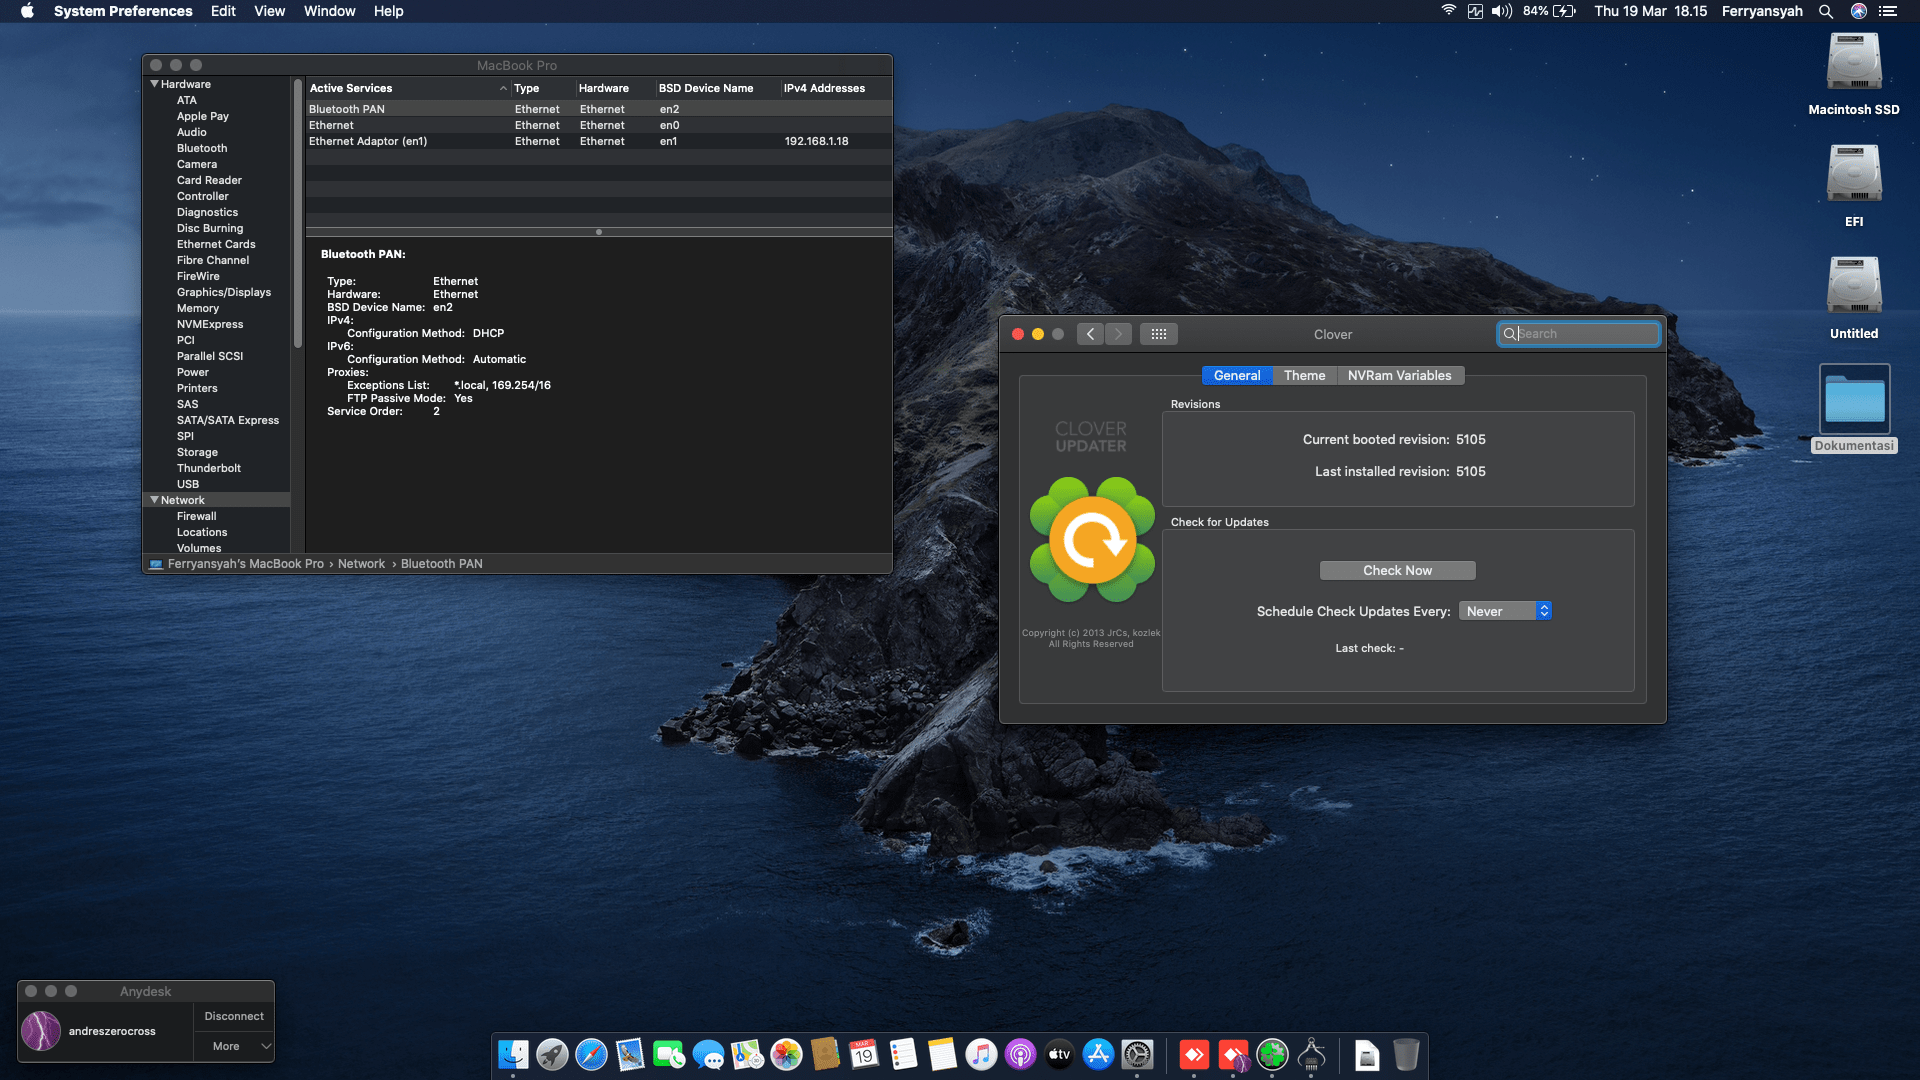Select Locations under Network
1920x1080 pixels.
coord(202,532)
